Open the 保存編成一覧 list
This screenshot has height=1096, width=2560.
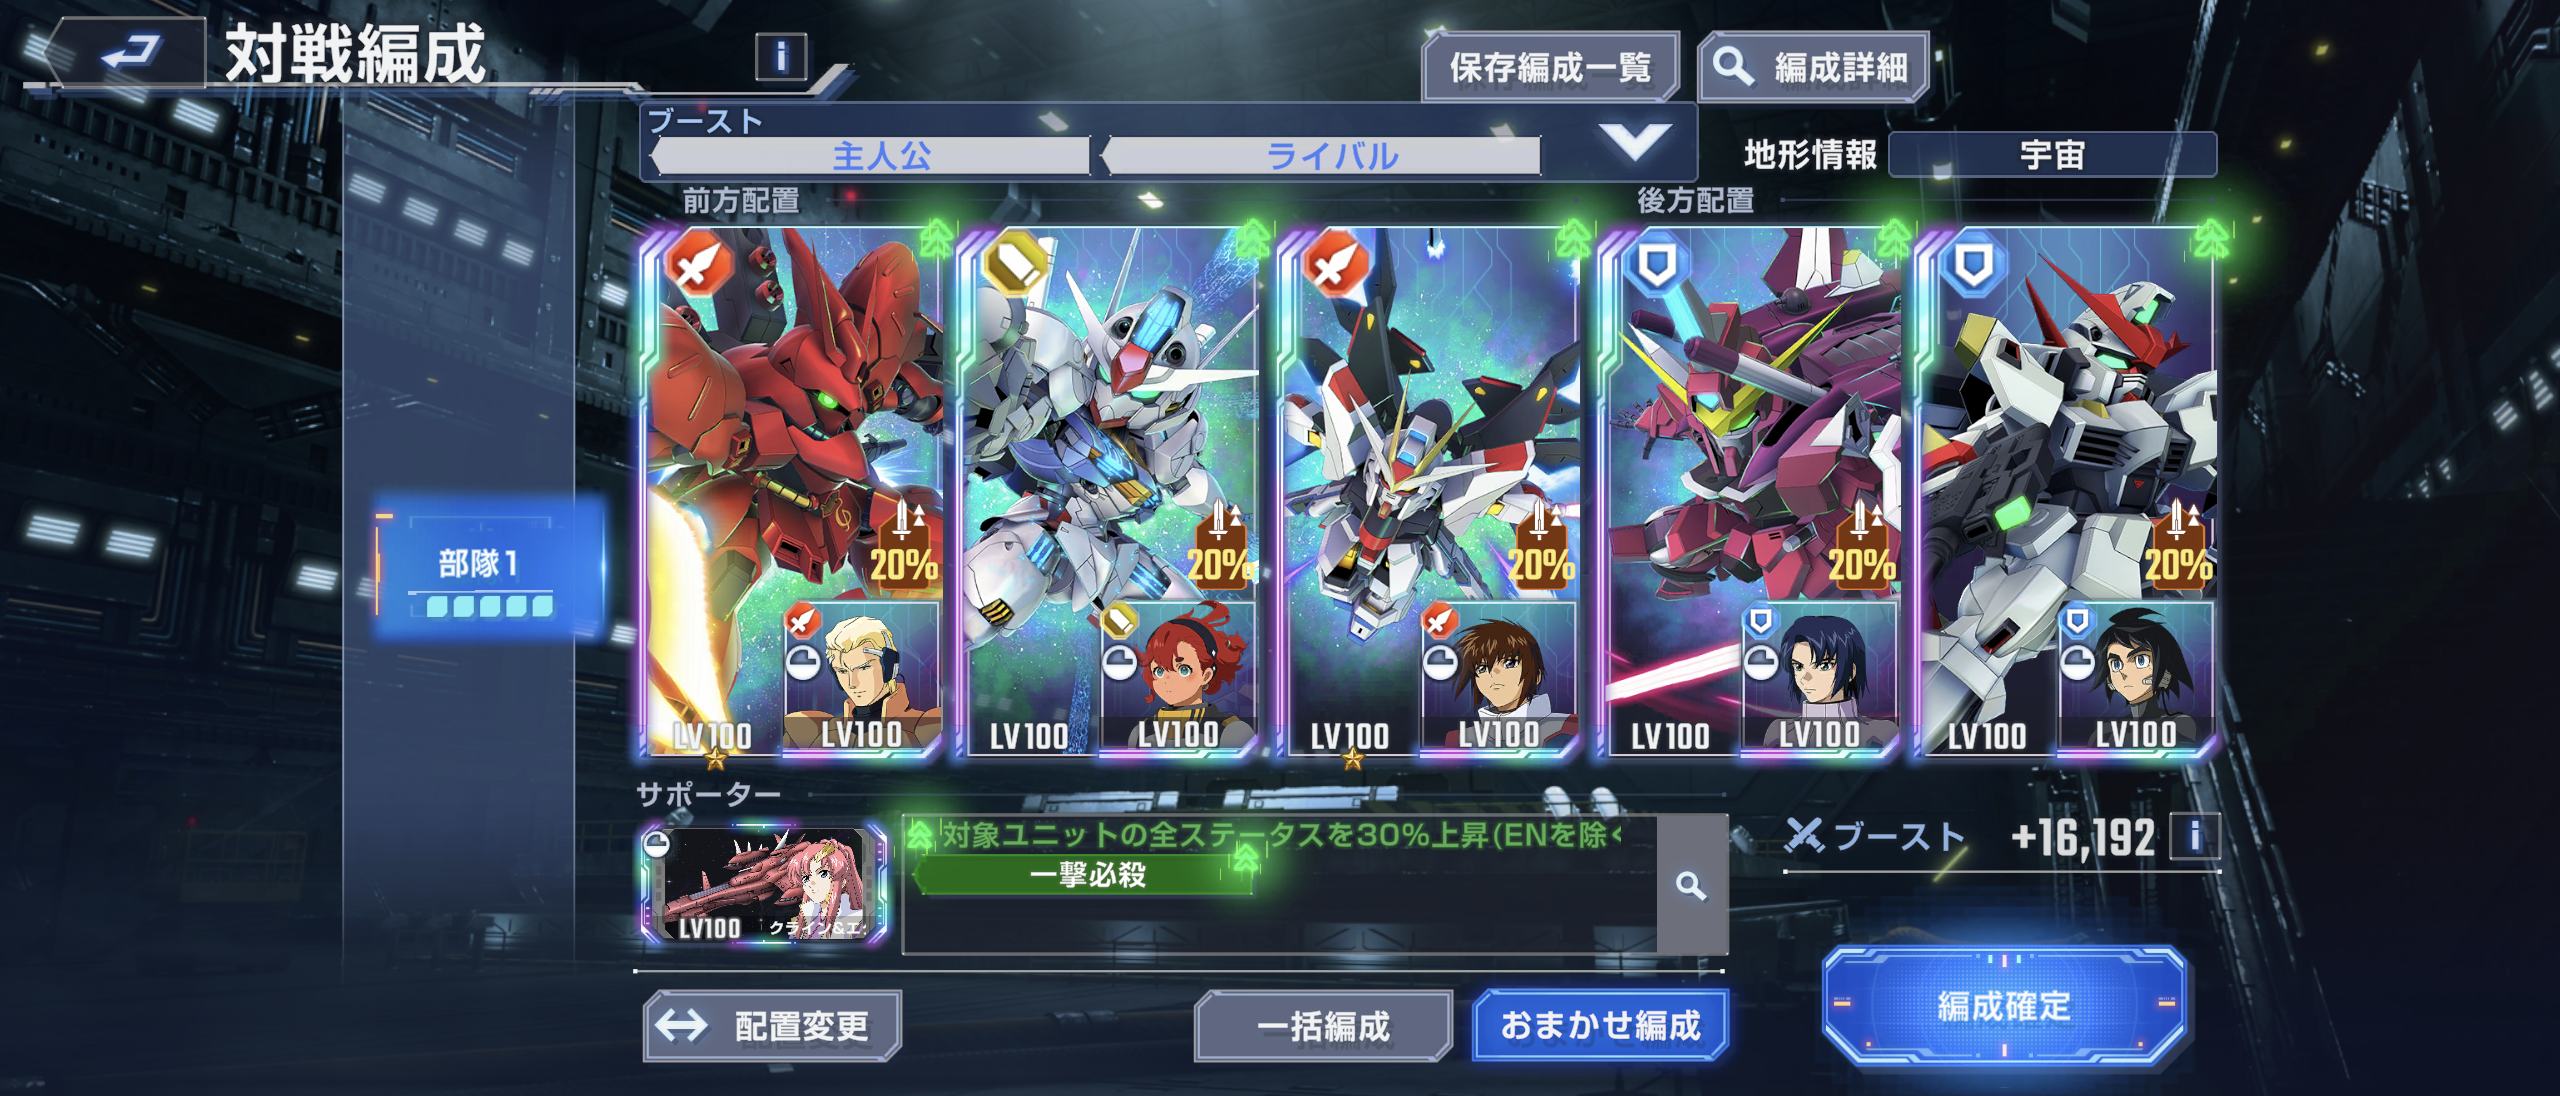(x=1551, y=67)
